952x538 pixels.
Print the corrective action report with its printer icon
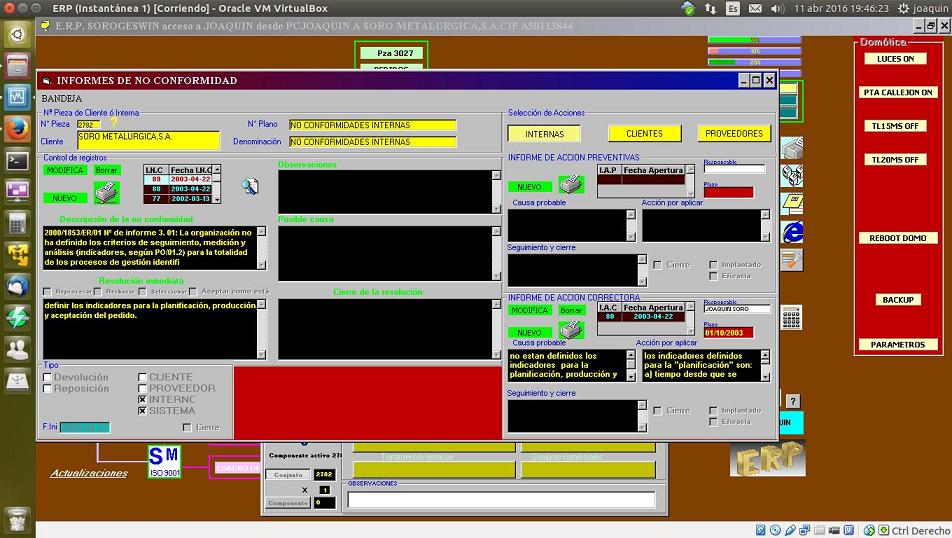pyautogui.click(x=571, y=330)
